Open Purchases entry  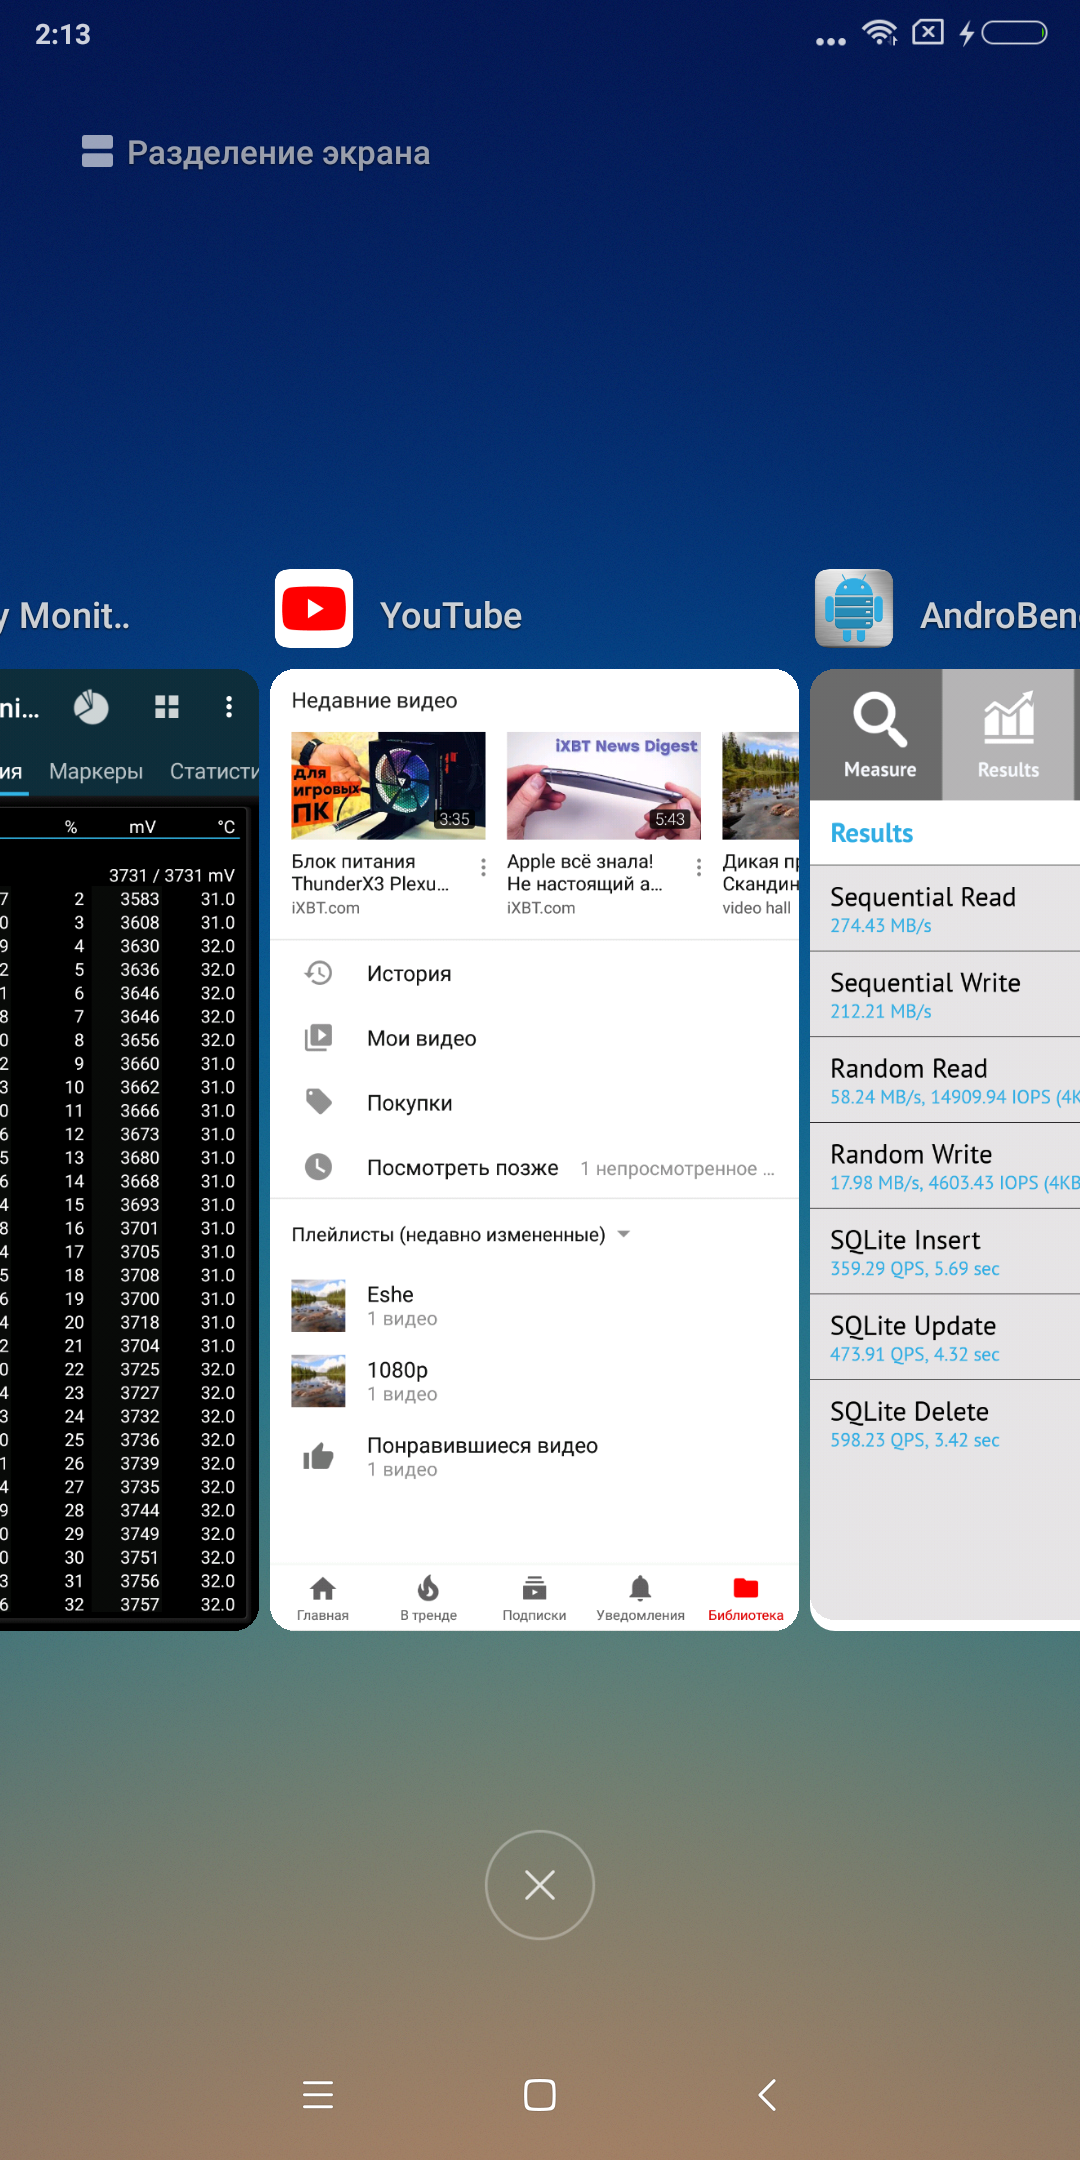[535, 1102]
